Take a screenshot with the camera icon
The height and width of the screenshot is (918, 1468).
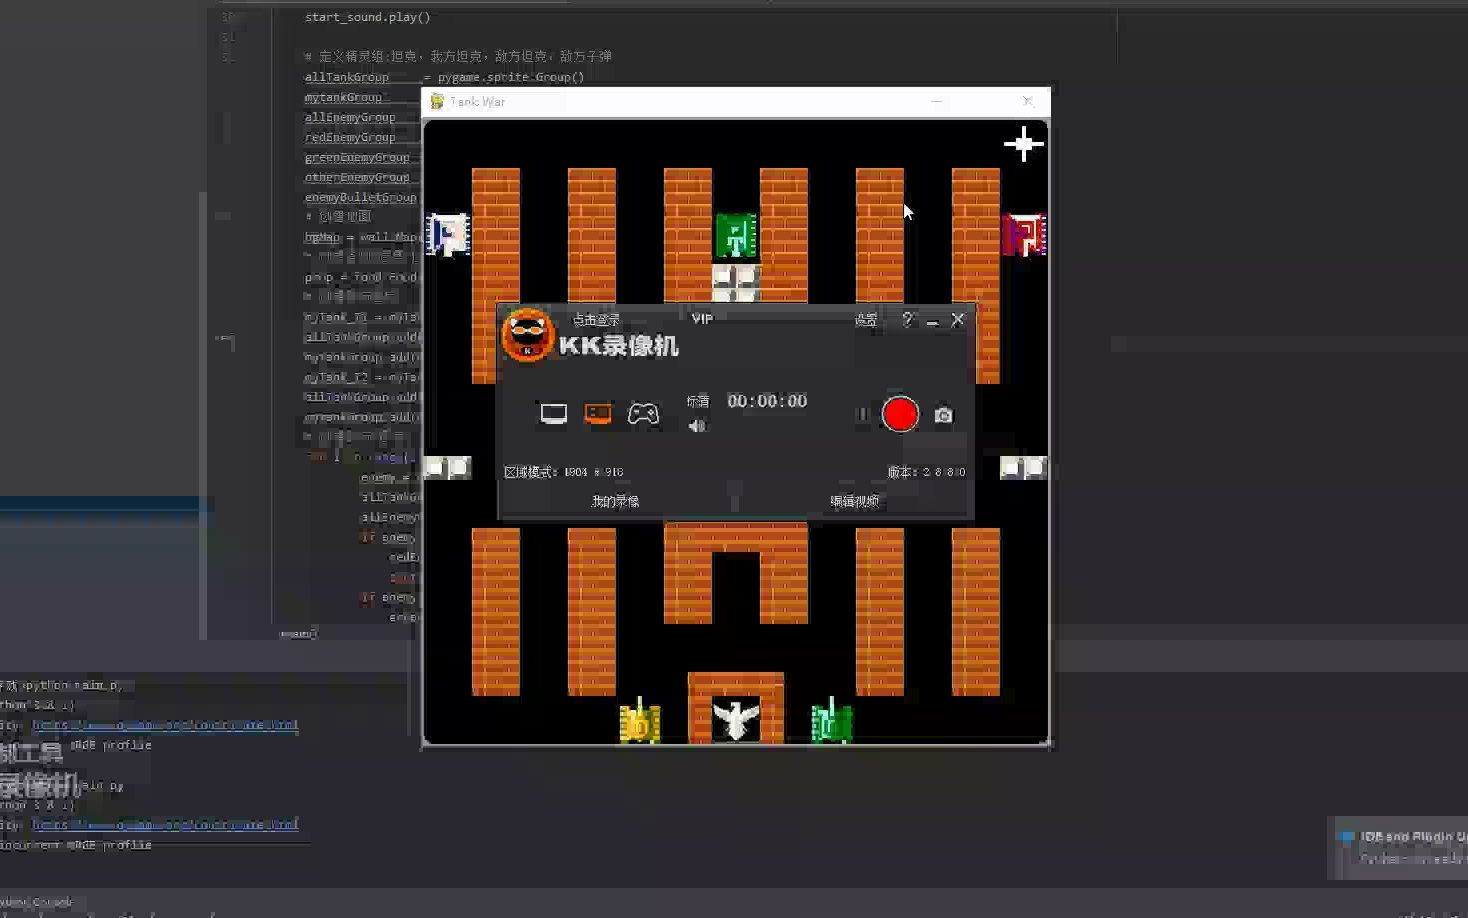(943, 415)
